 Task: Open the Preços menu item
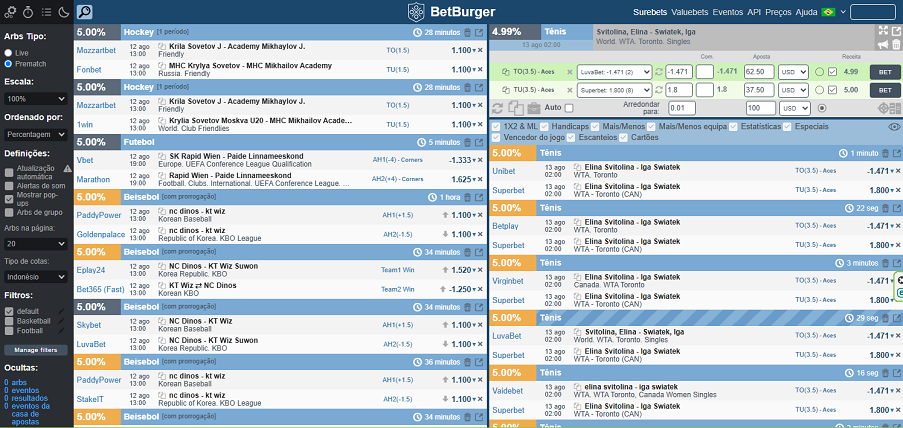(x=779, y=12)
